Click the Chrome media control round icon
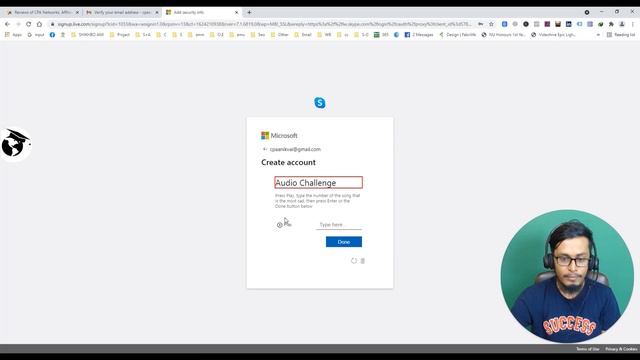 tap(587, 13)
